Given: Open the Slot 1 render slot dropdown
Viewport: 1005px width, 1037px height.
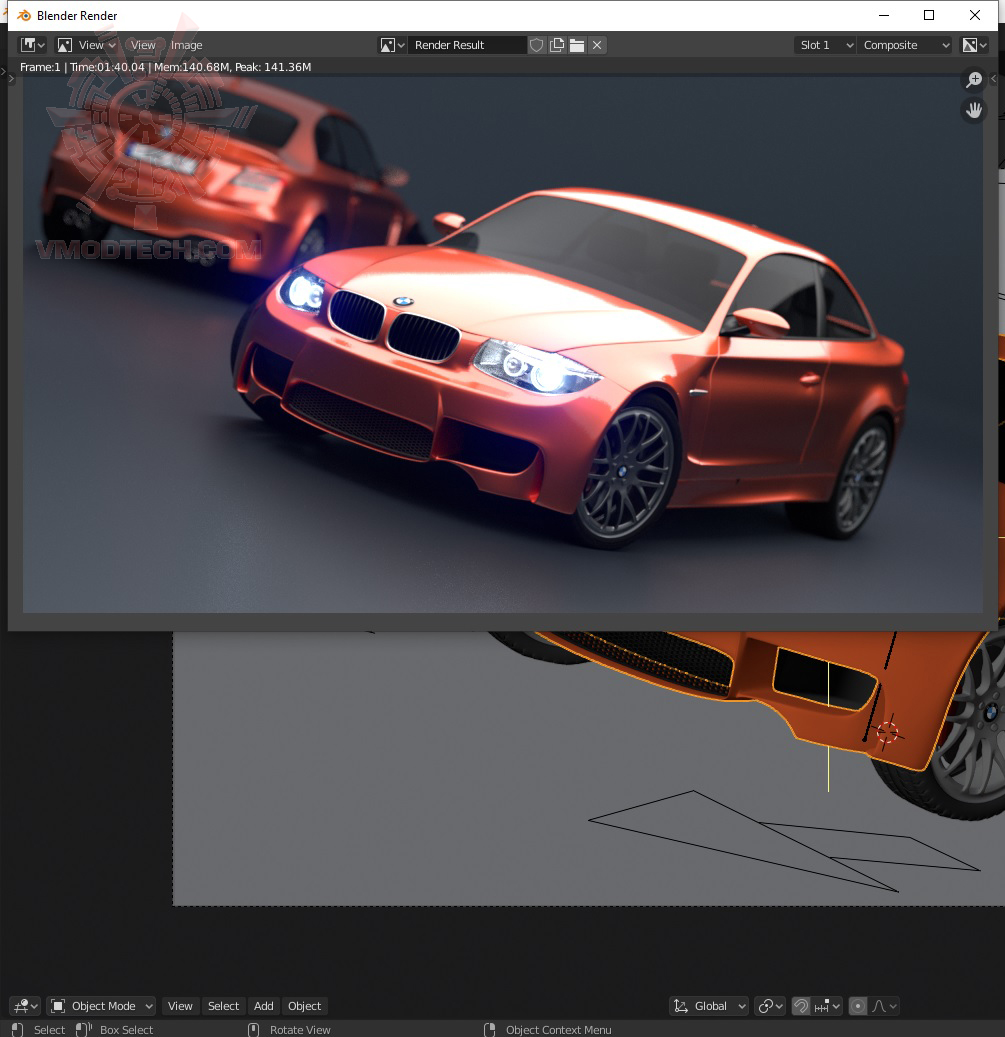Looking at the screenshot, I should pyautogui.click(x=825, y=45).
